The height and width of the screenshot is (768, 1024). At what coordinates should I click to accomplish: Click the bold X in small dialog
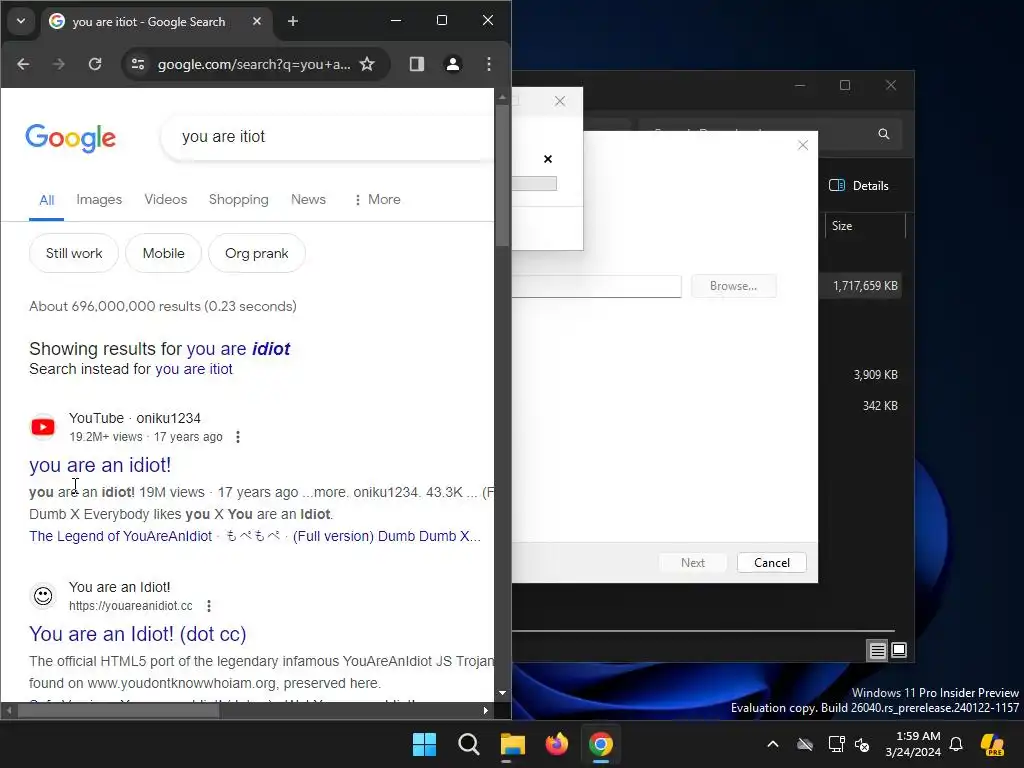pyautogui.click(x=548, y=159)
